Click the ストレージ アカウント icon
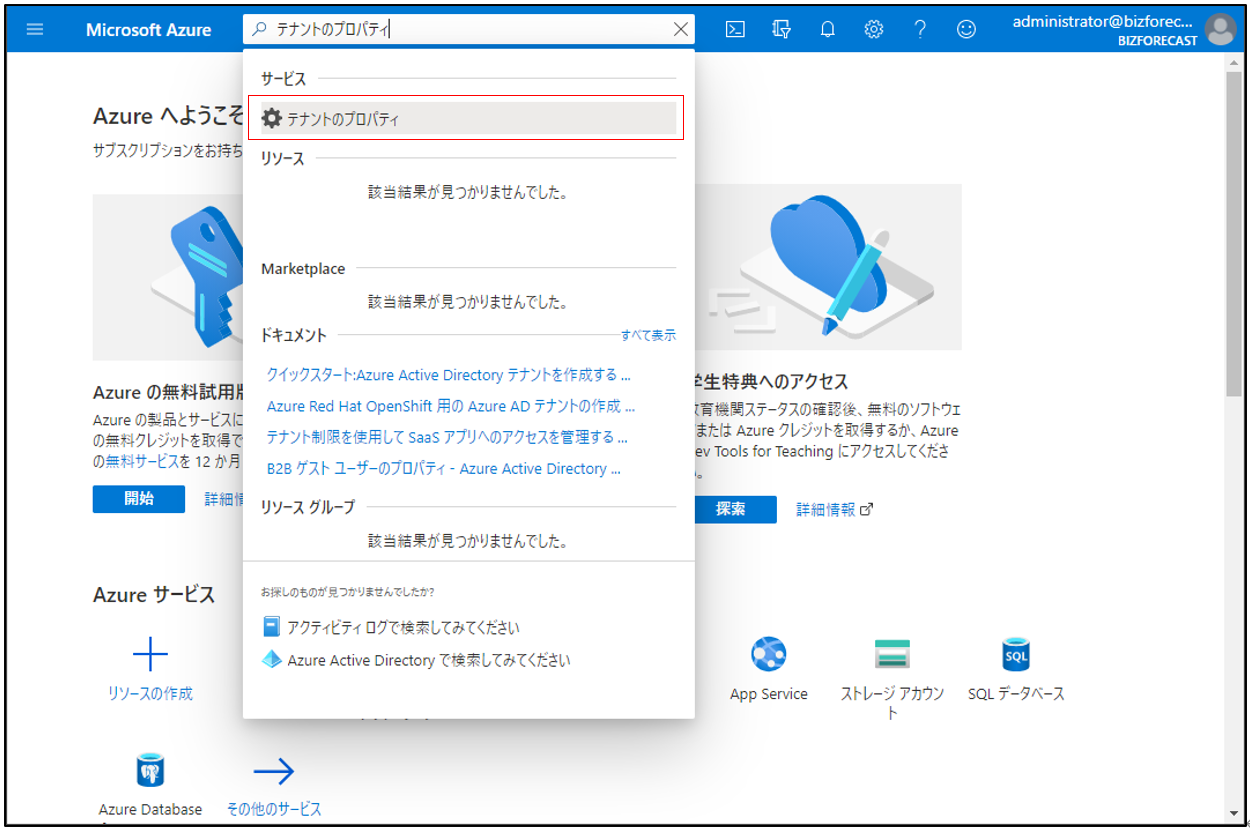 891,655
